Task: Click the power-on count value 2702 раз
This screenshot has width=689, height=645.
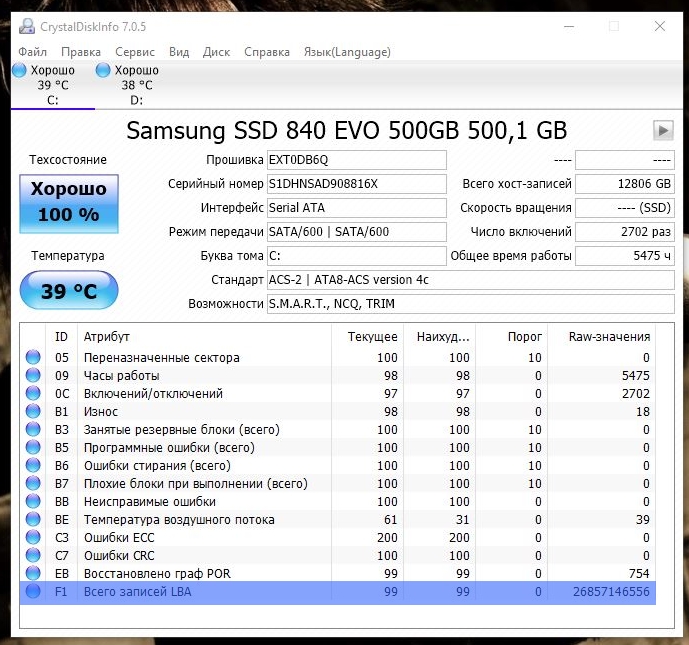Action: point(625,232)
